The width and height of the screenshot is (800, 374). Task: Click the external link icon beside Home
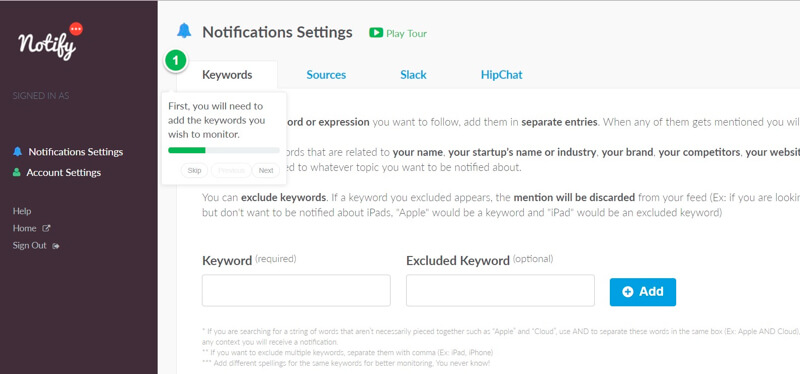[x=46, y=229]
